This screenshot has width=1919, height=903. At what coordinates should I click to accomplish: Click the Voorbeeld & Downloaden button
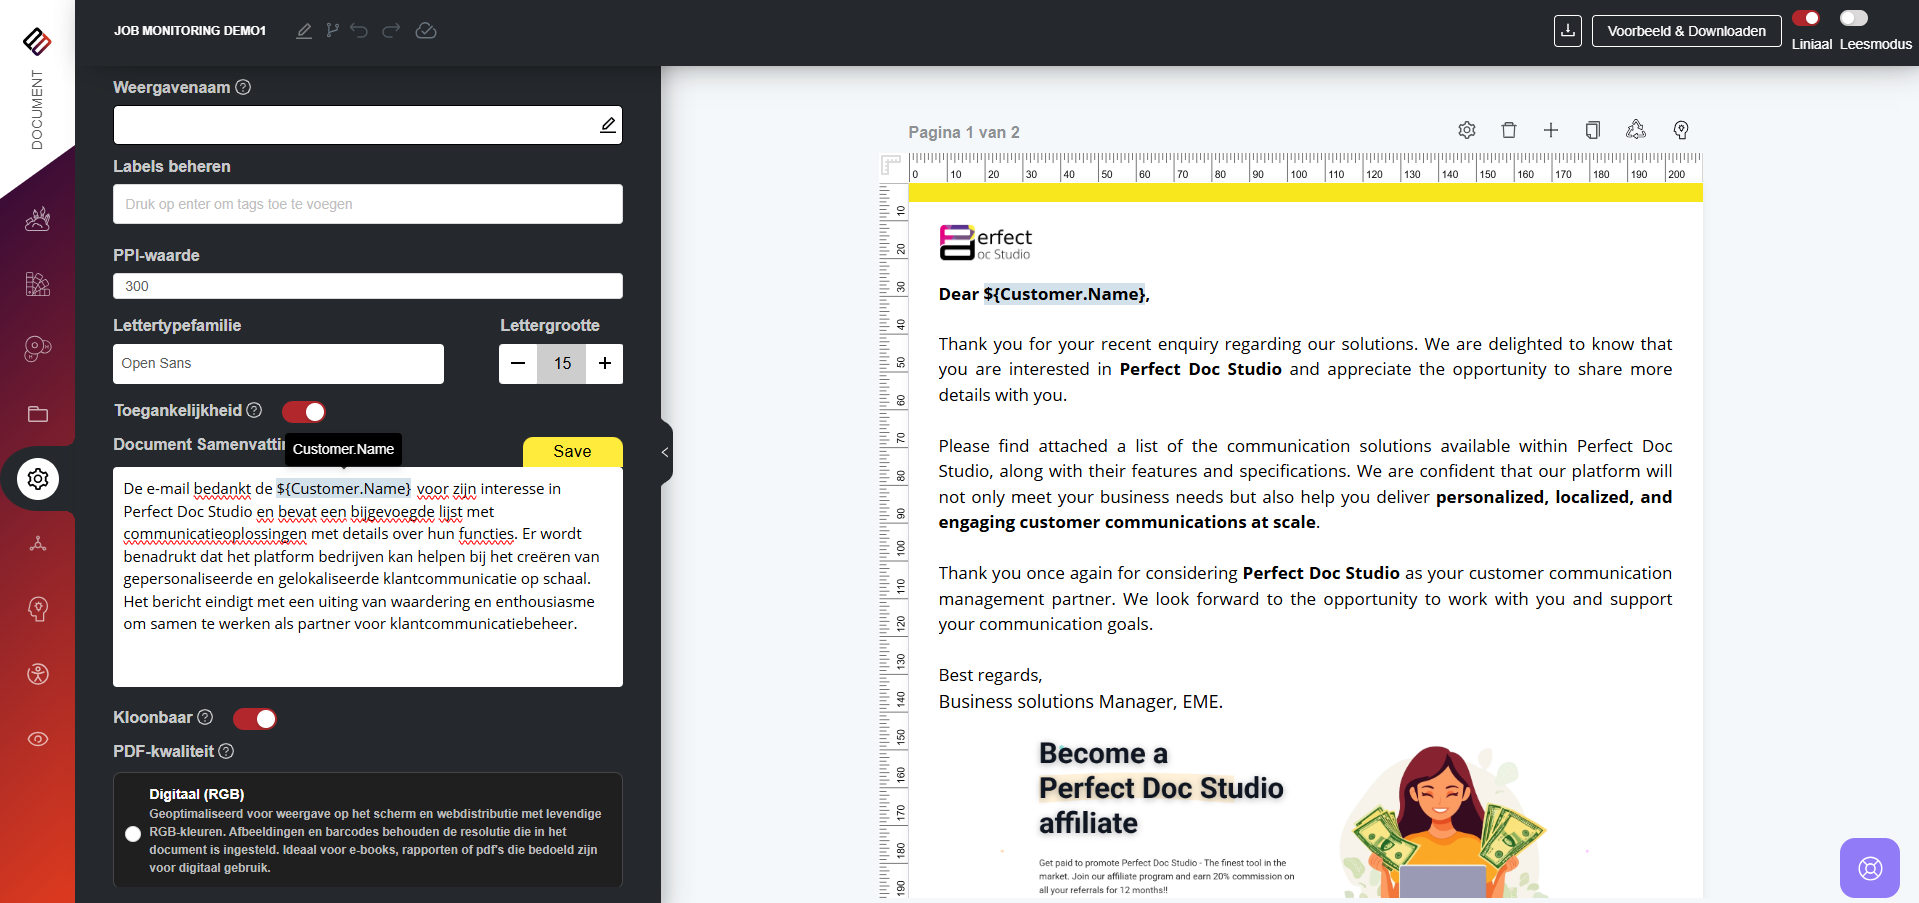click(x=1686, y=31)
